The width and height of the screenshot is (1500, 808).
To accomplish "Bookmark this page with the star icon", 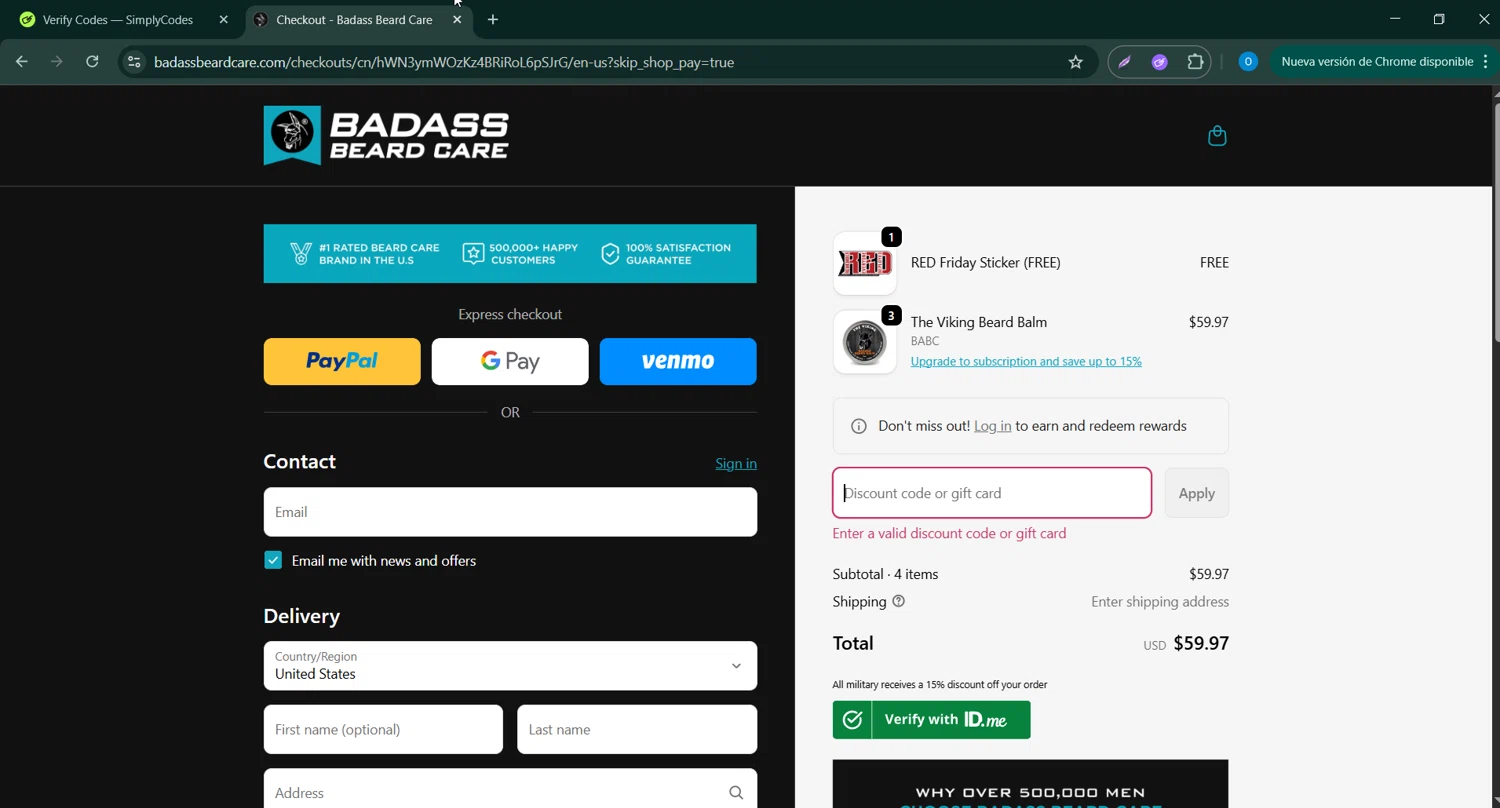I will 1076,62.
